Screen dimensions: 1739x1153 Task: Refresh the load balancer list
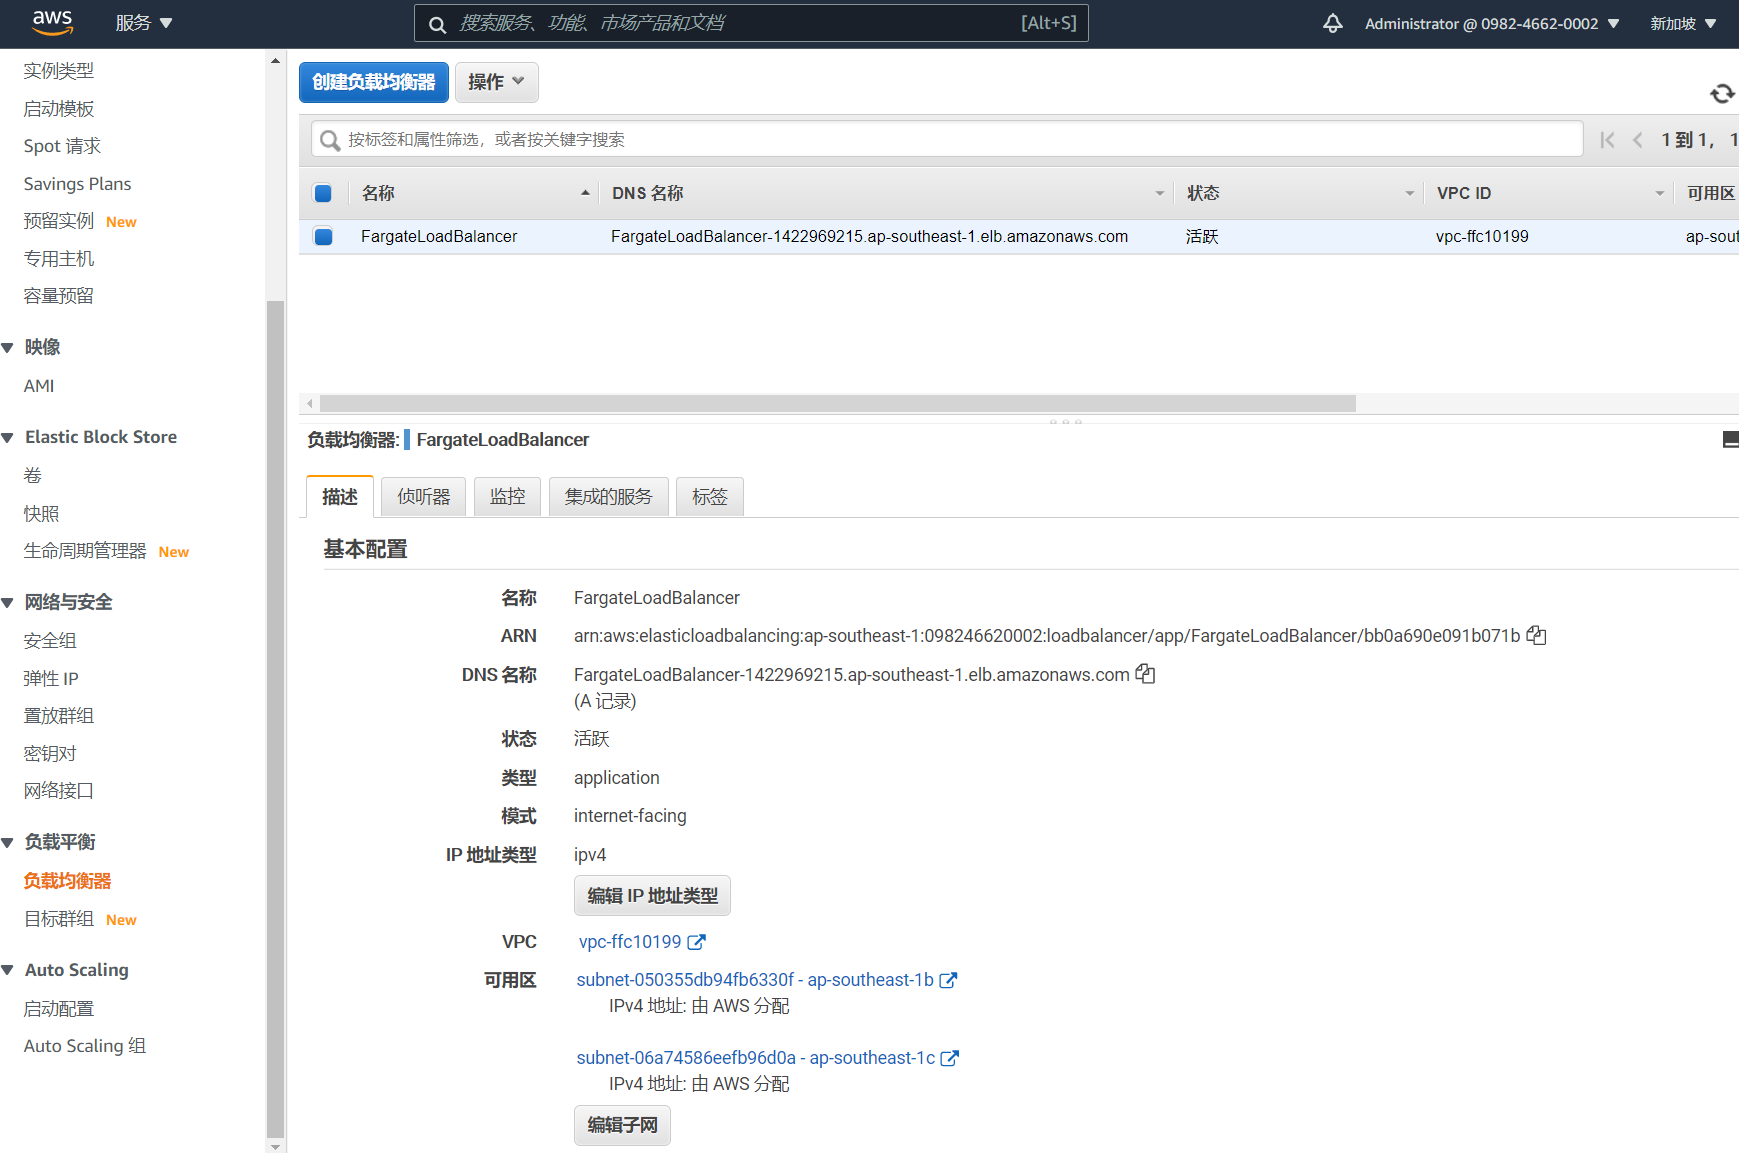(x=1721, y=93)
